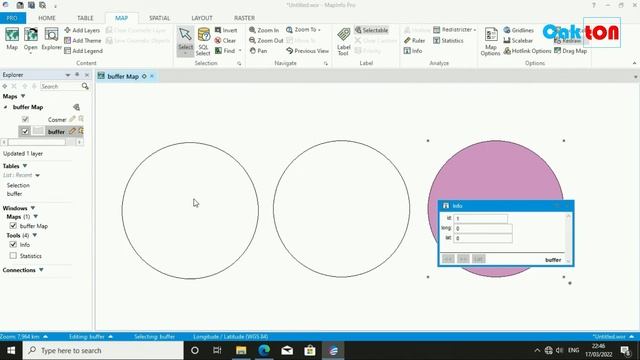Toggle Gridlines on the map
This screenshot has width=640, height=360.
click(x=518, y=30)
